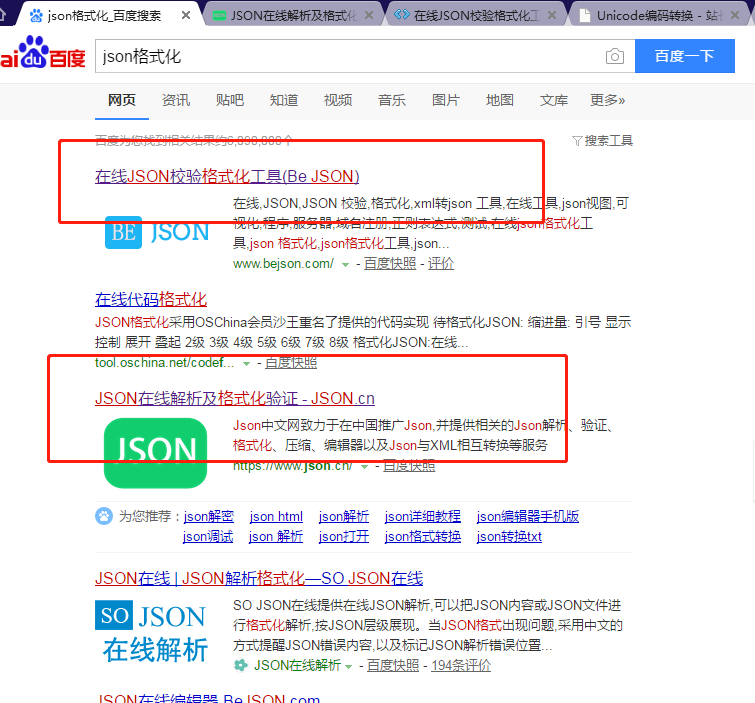
Task: Click the filter icon next to 搜索工具
Action: tap(577, 141)
